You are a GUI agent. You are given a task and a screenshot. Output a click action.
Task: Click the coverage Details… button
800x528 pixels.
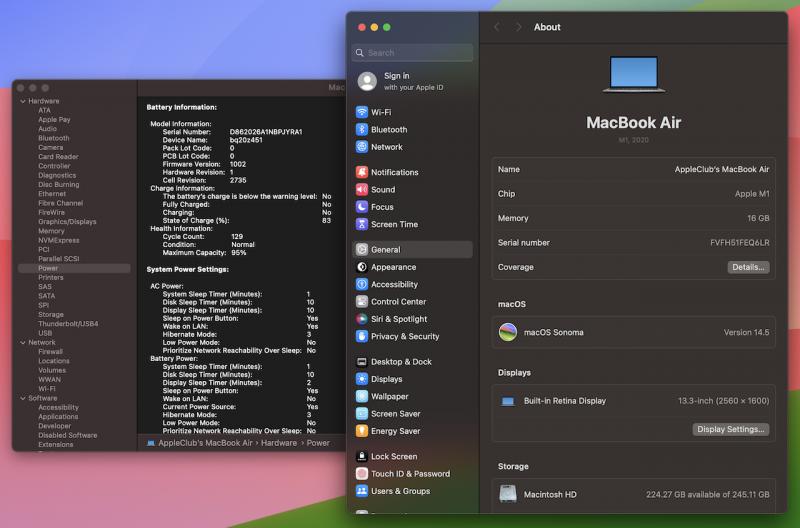click(x=747, y=268)
